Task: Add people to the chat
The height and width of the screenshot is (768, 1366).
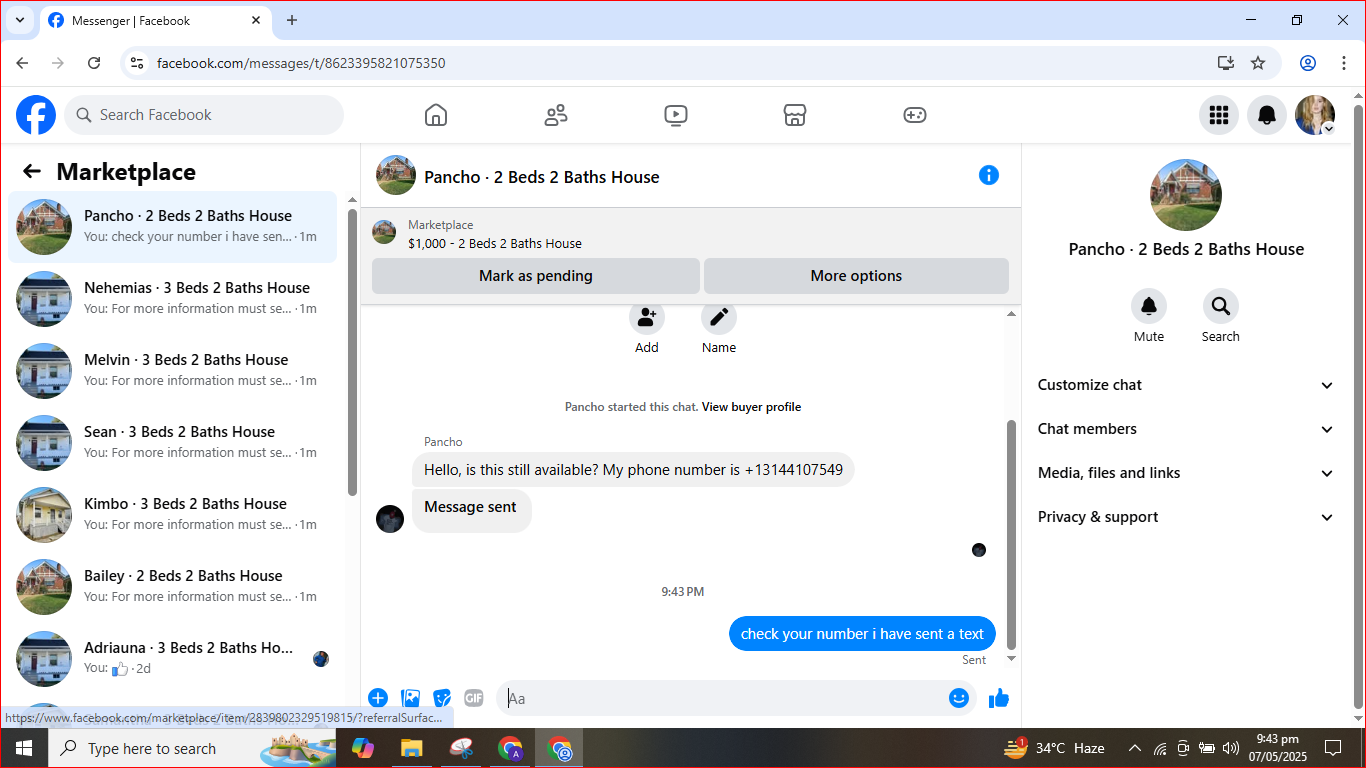Action: 647,318
